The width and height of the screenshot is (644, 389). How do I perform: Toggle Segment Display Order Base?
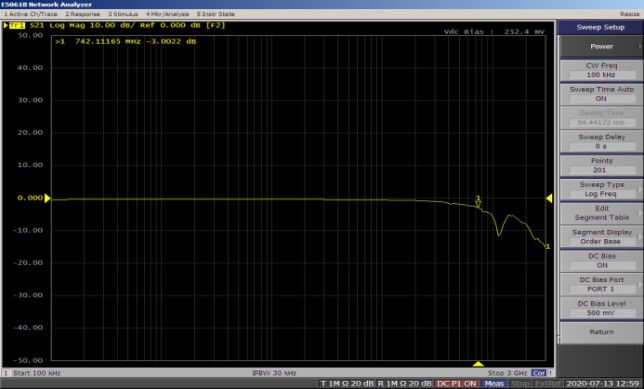601,237
